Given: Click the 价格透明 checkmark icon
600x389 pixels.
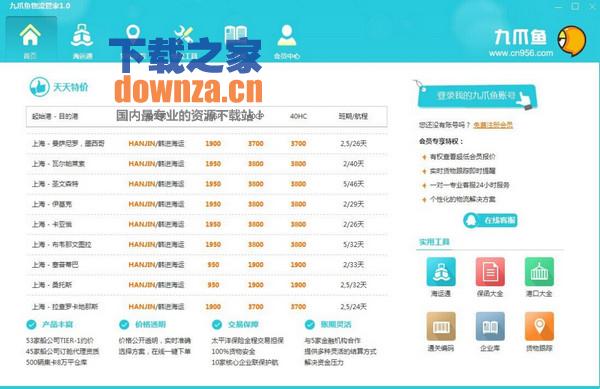Looking at the screenshot, I should (124, 324).
